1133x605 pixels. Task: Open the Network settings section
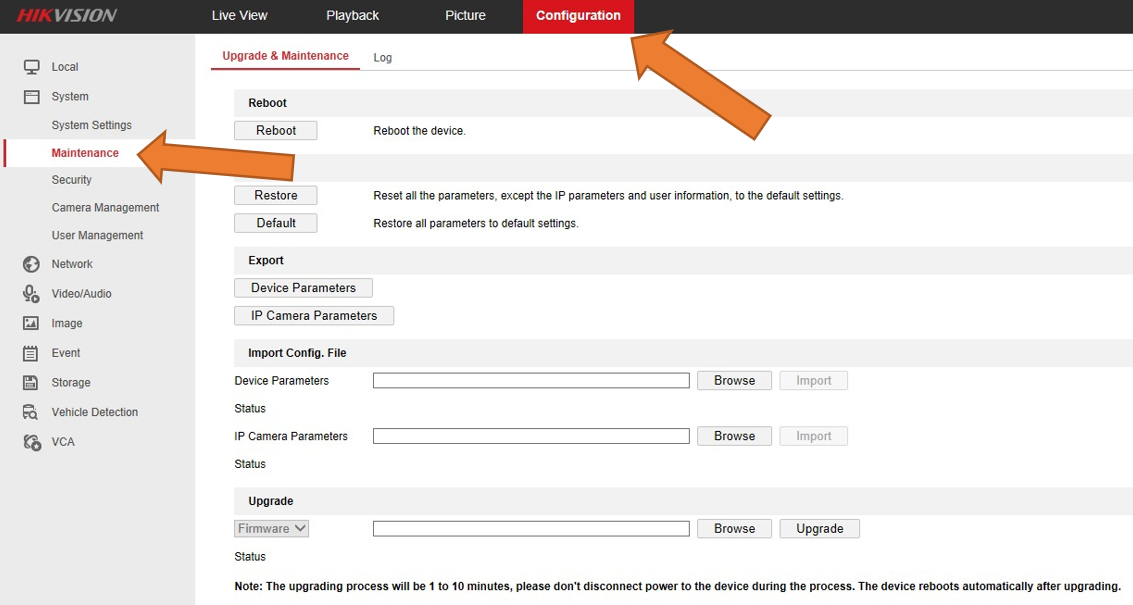[71, 263]
